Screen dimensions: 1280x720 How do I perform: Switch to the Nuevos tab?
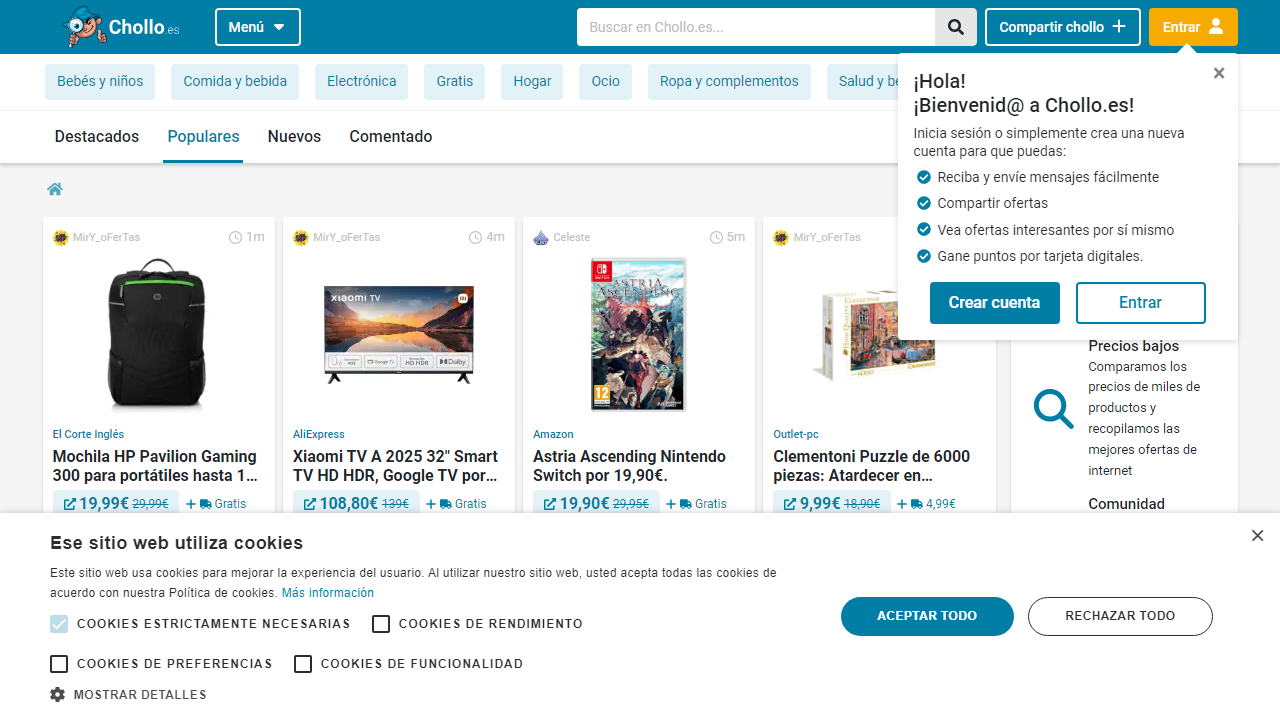point(294,137)
